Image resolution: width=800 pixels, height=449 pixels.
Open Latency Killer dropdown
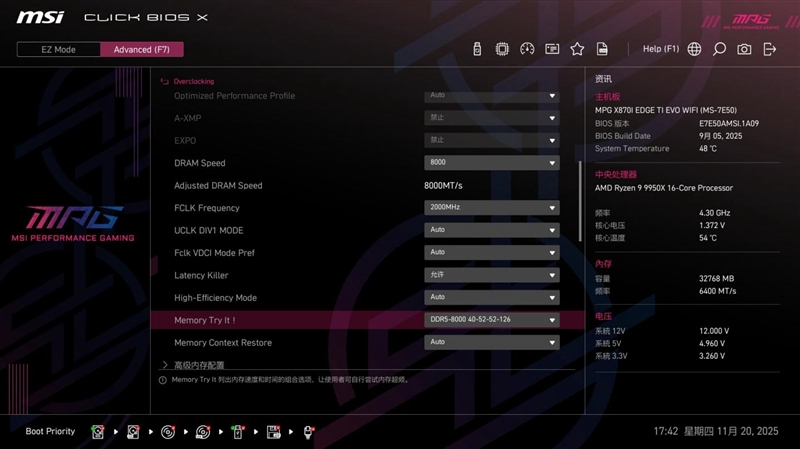coord(492,275)
